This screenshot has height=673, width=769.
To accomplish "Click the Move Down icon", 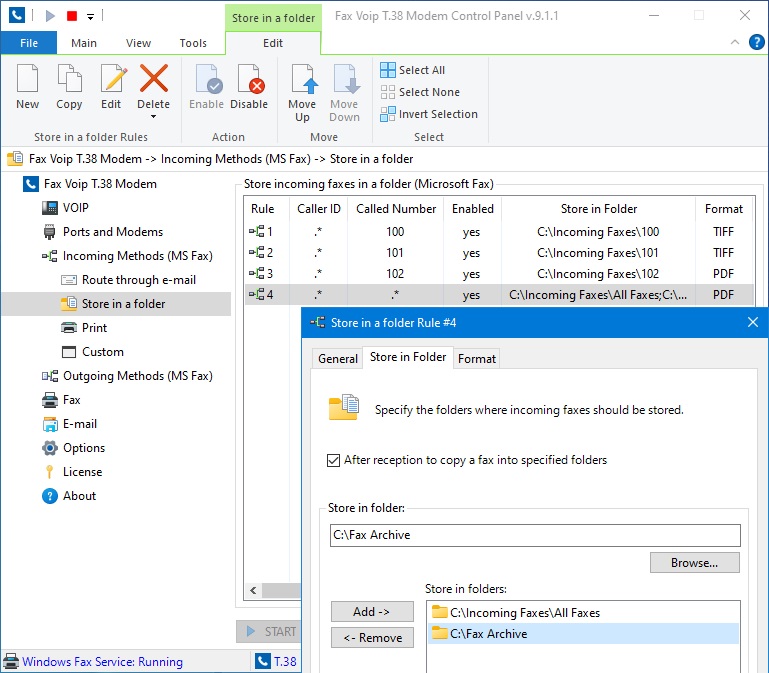I will tap(346, 78).
